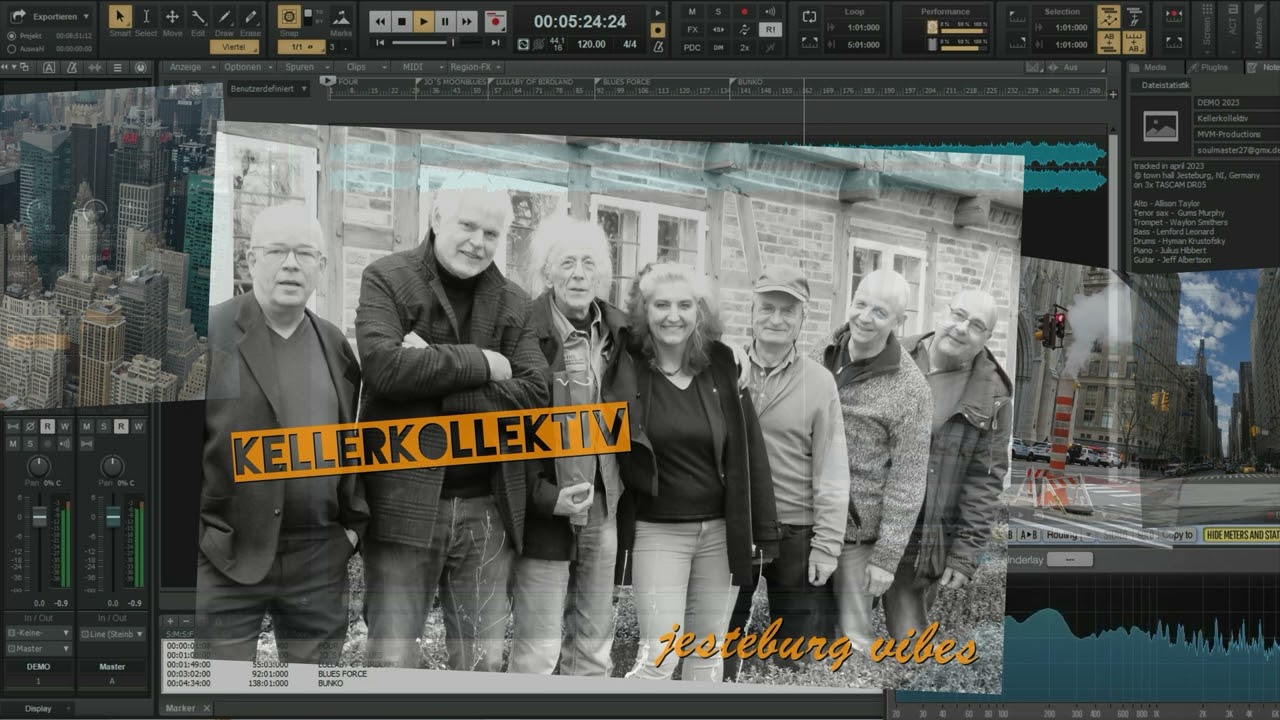Image resolution: width=1280 pixels, height=720 pixels.
Task: Activate the Move tool
Action: point(172,17)
